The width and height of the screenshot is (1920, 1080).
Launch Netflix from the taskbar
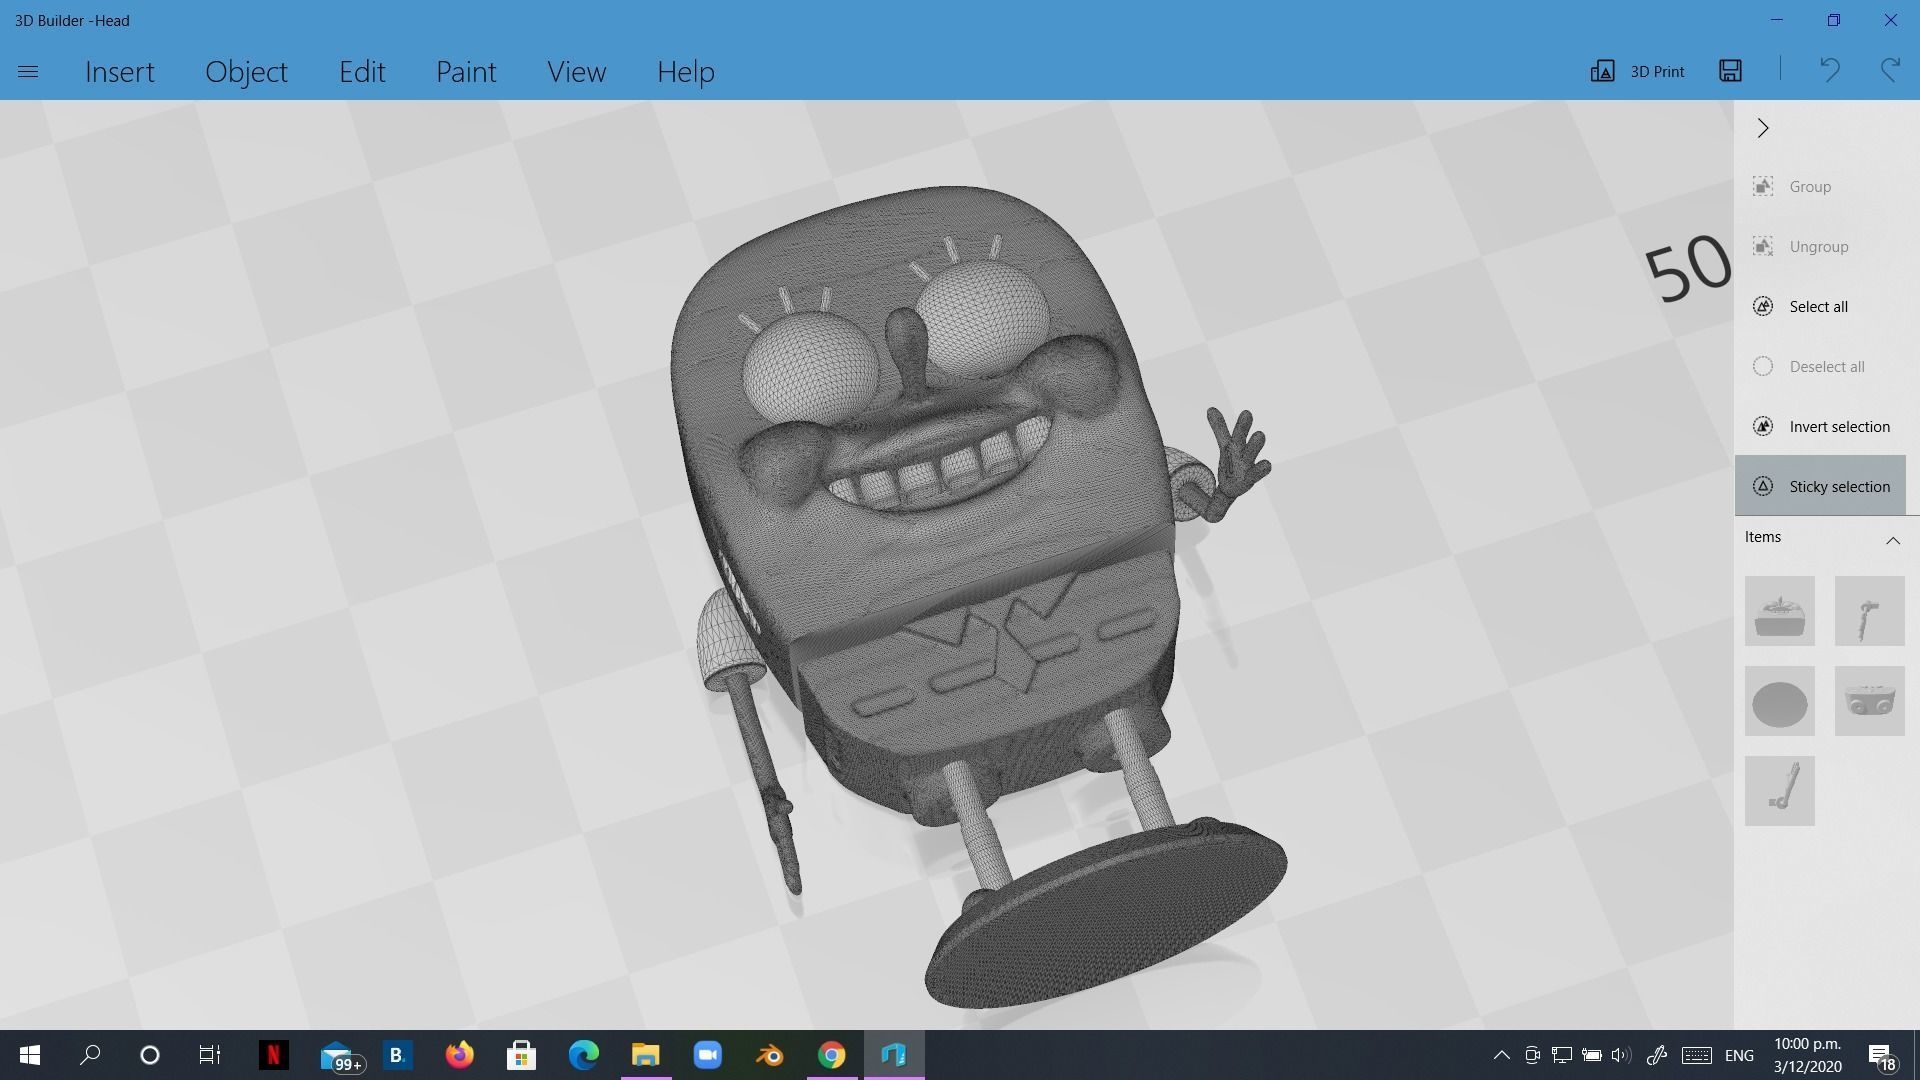pyautogui.click(x=273, y=1055)
